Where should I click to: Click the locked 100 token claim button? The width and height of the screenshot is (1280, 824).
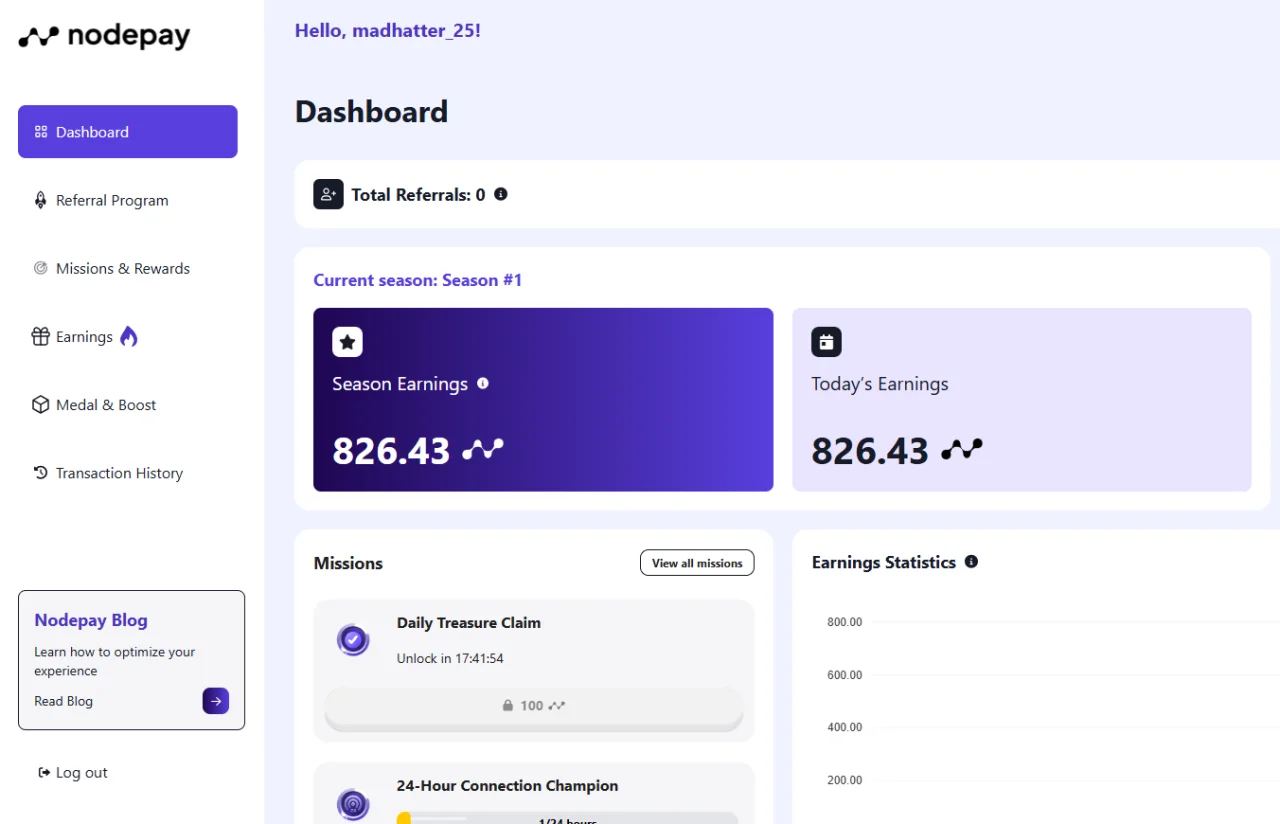(534, 706)
